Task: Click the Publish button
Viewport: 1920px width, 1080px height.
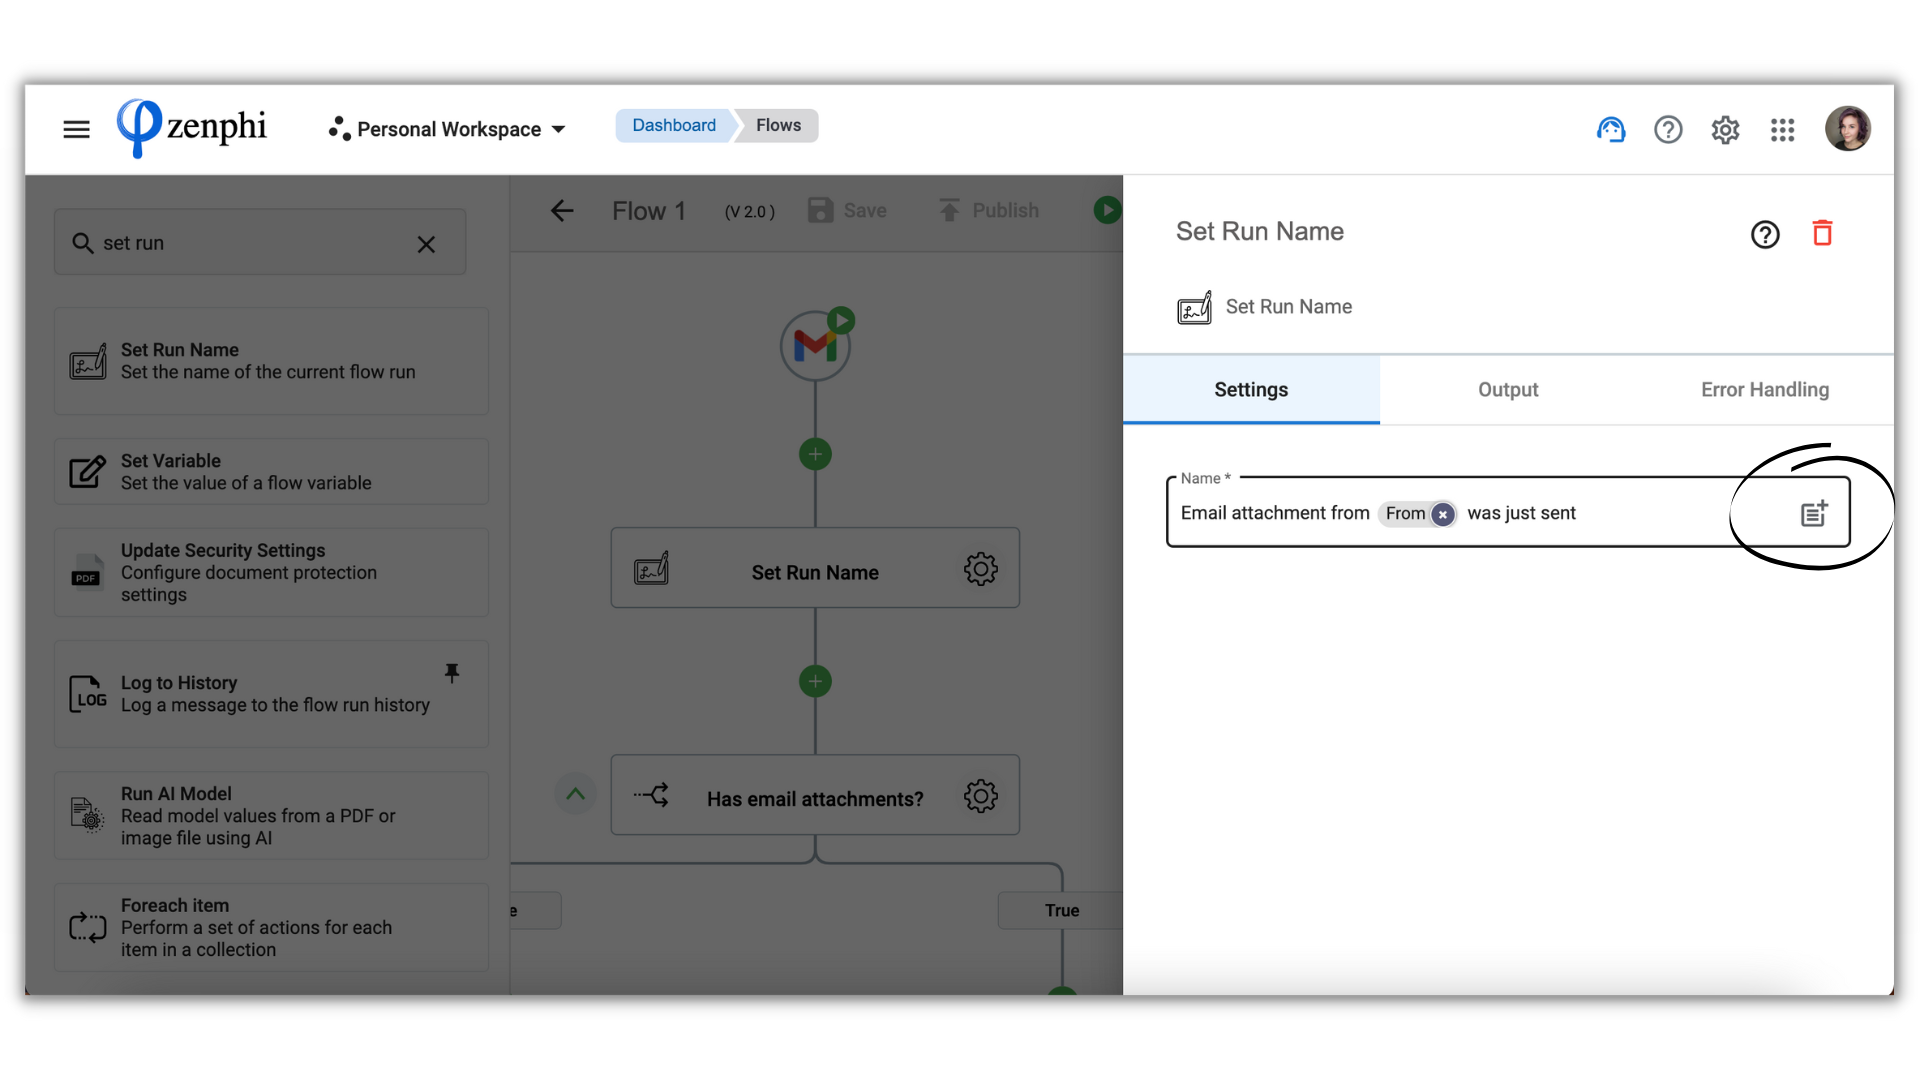Action: 988,210
